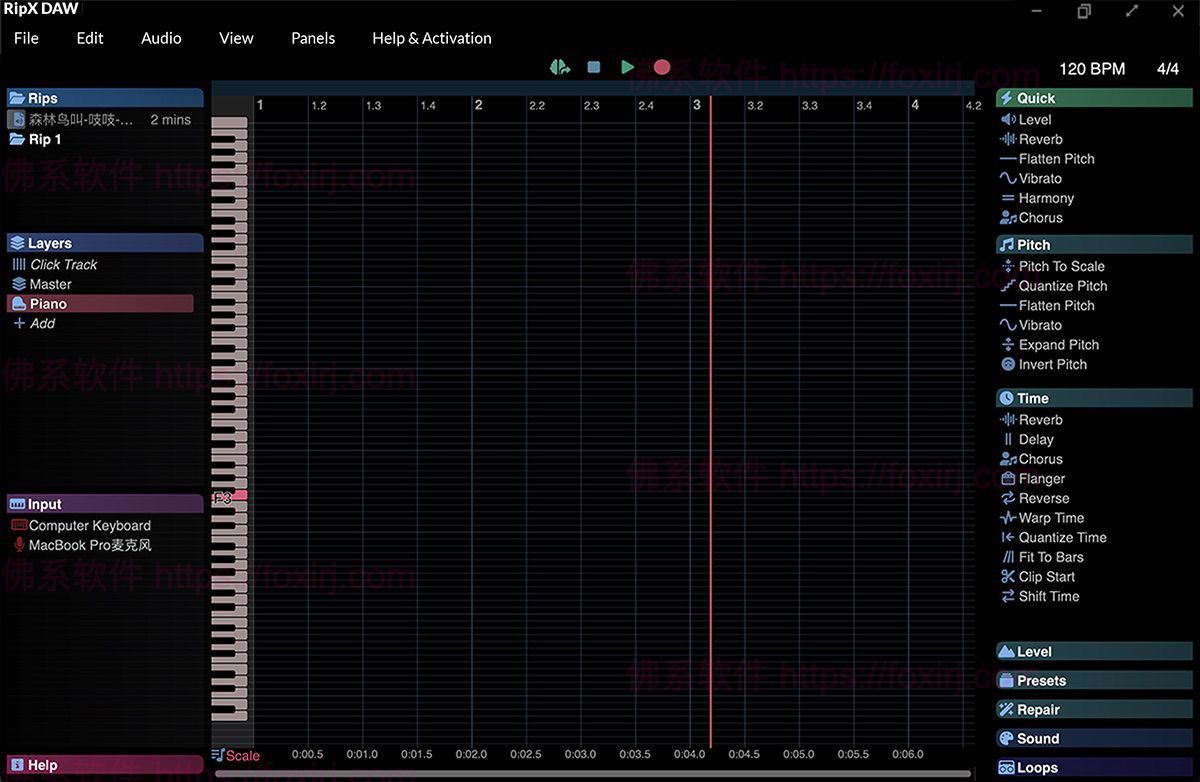This screenshot has width=1200, height=782.
Task: Toggle MacBook Pro microphone input
Action: [89, 546]
